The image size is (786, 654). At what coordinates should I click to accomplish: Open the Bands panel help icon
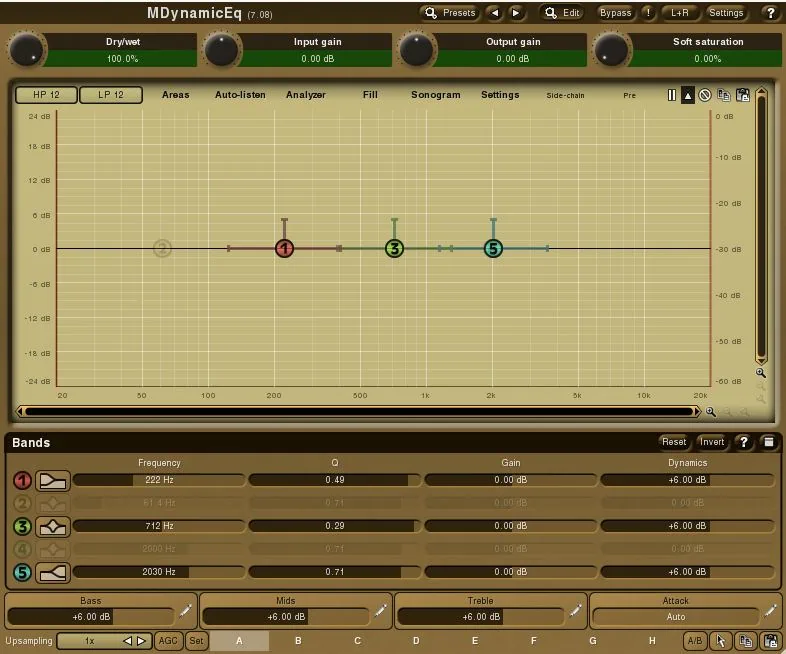pyautogui.click(x=744, y=442)
